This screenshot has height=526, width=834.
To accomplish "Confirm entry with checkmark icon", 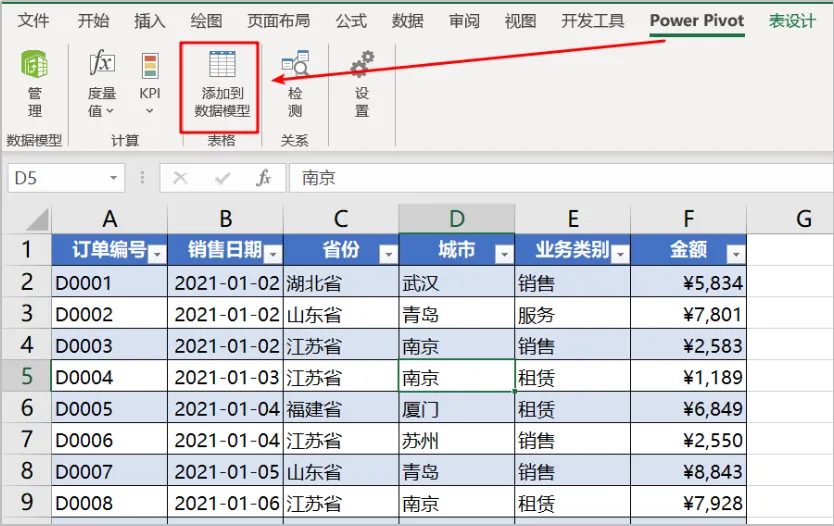I will click(222, 178).
